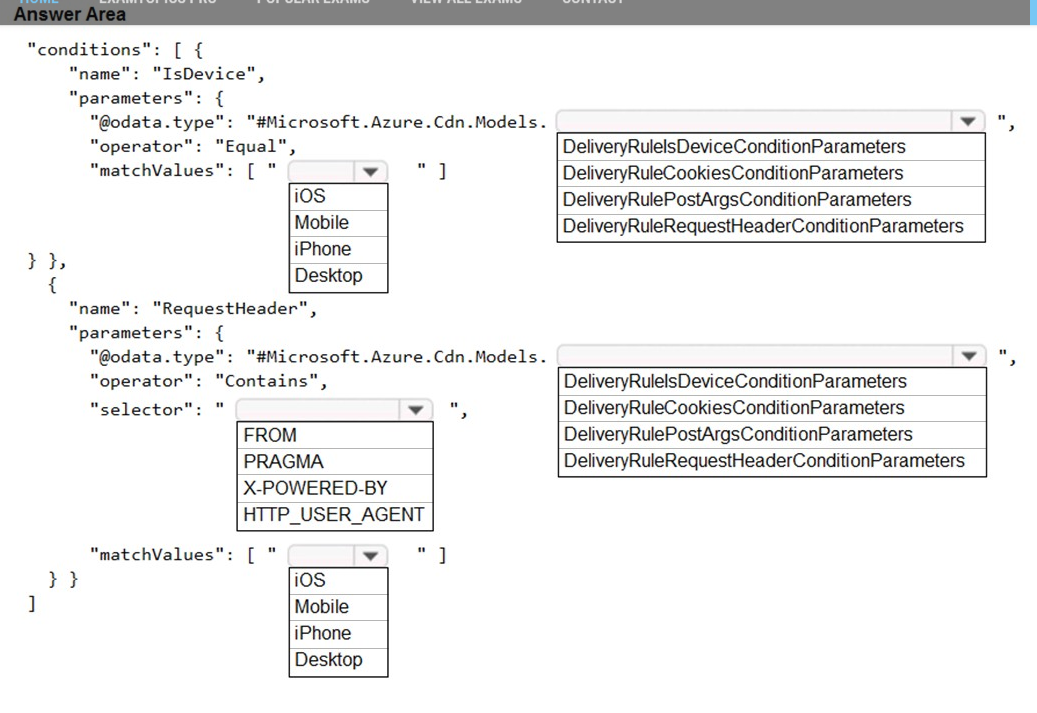Select Mobile in IsDevice matchValues list
Image resolution: width=1037 pixels, height=713 pixels.
pyautogui.click(x=339, y=223)
